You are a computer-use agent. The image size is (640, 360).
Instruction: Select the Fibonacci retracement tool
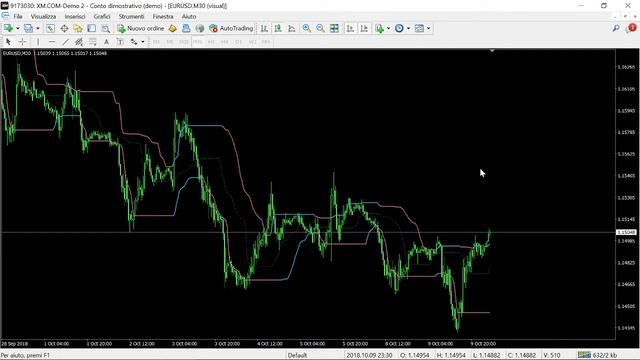click(x=93, y=42)
